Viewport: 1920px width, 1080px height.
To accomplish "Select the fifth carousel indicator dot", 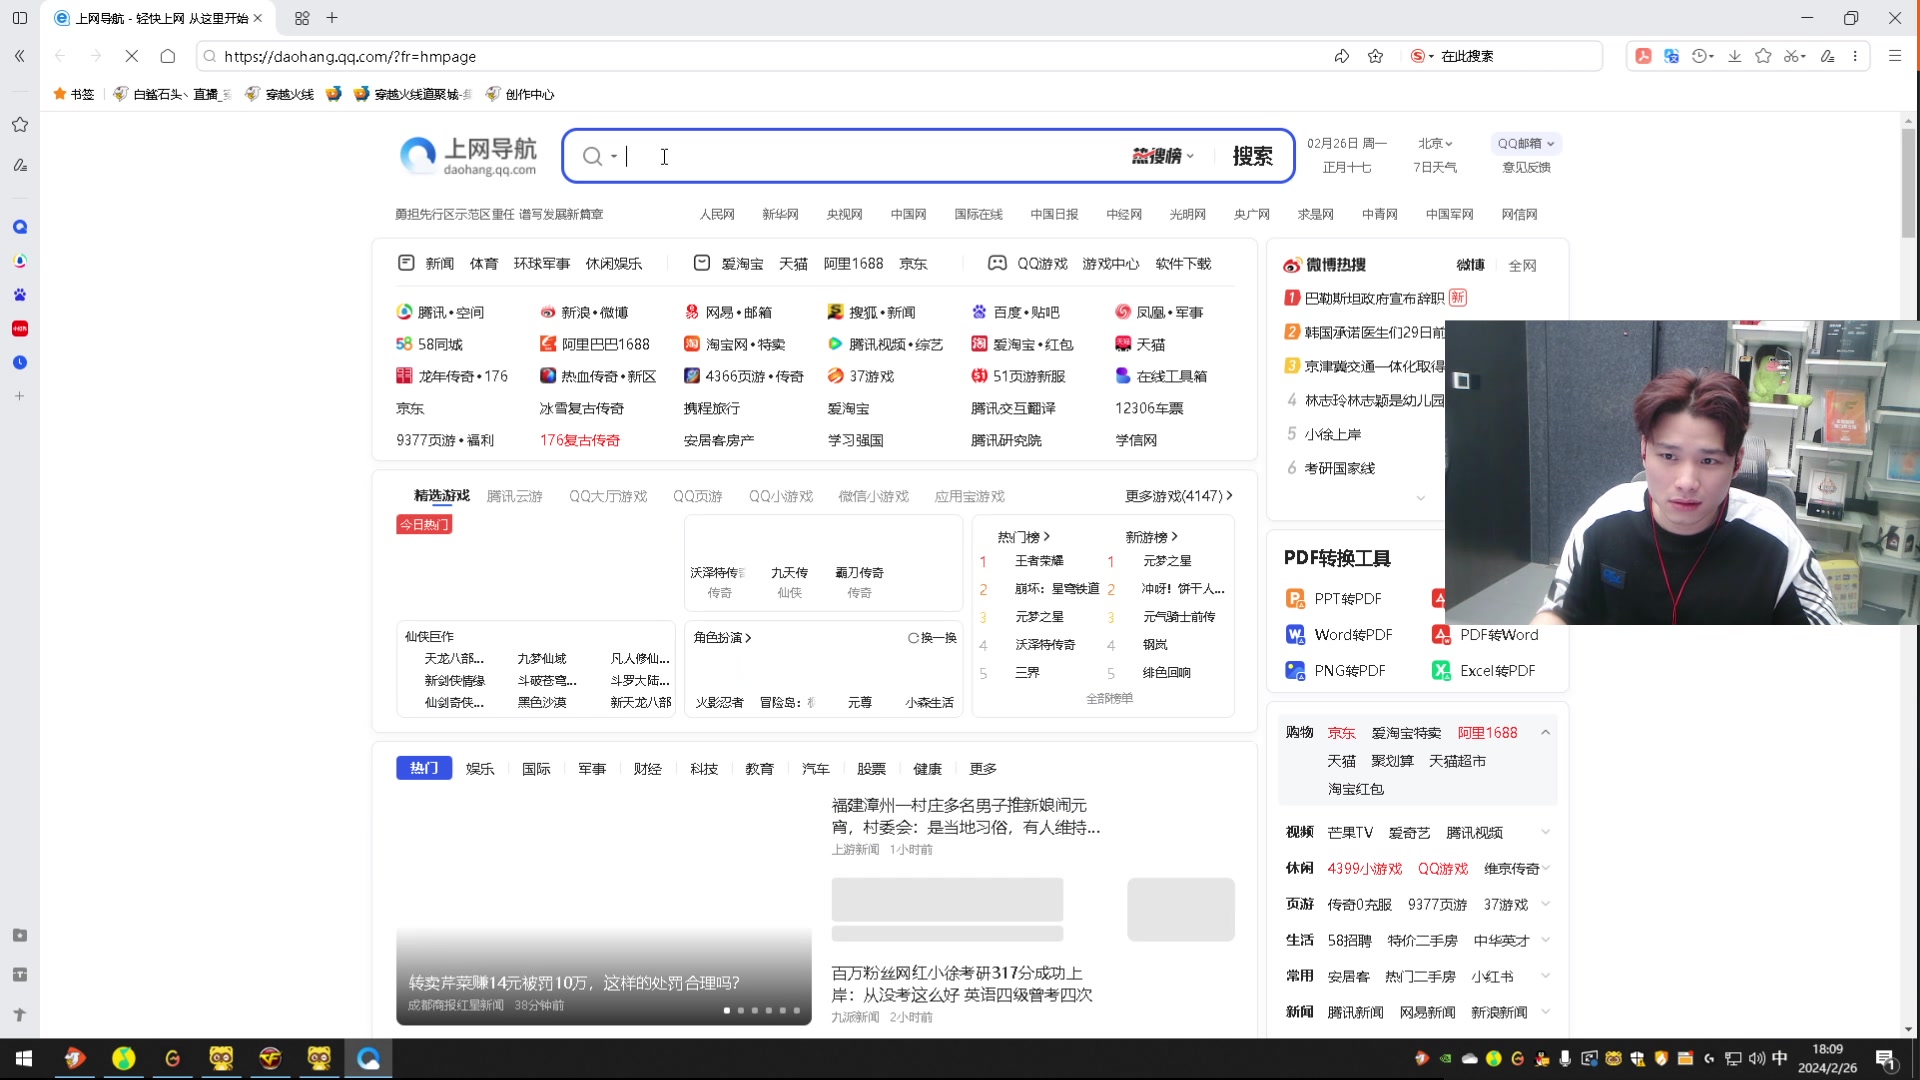I will 781,1011.
